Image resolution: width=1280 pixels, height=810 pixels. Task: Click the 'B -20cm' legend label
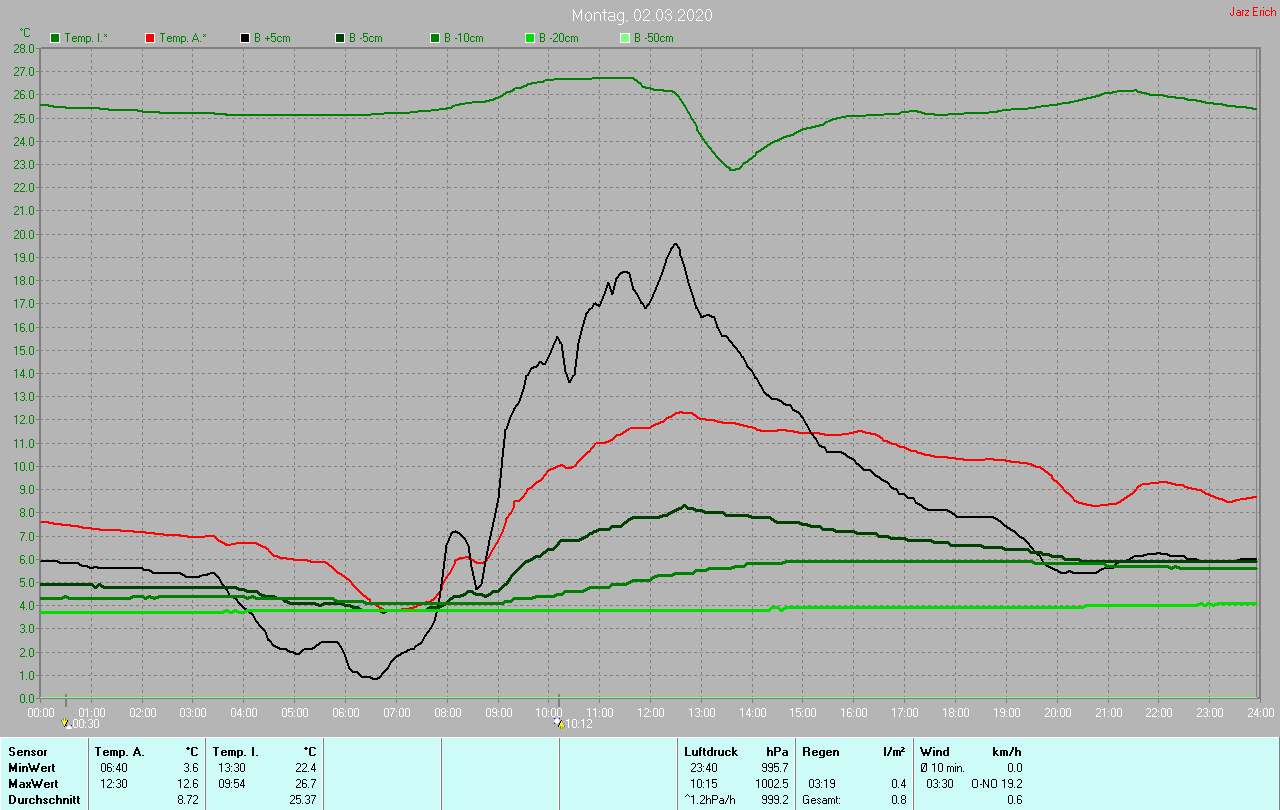click(x=559, y=38)
